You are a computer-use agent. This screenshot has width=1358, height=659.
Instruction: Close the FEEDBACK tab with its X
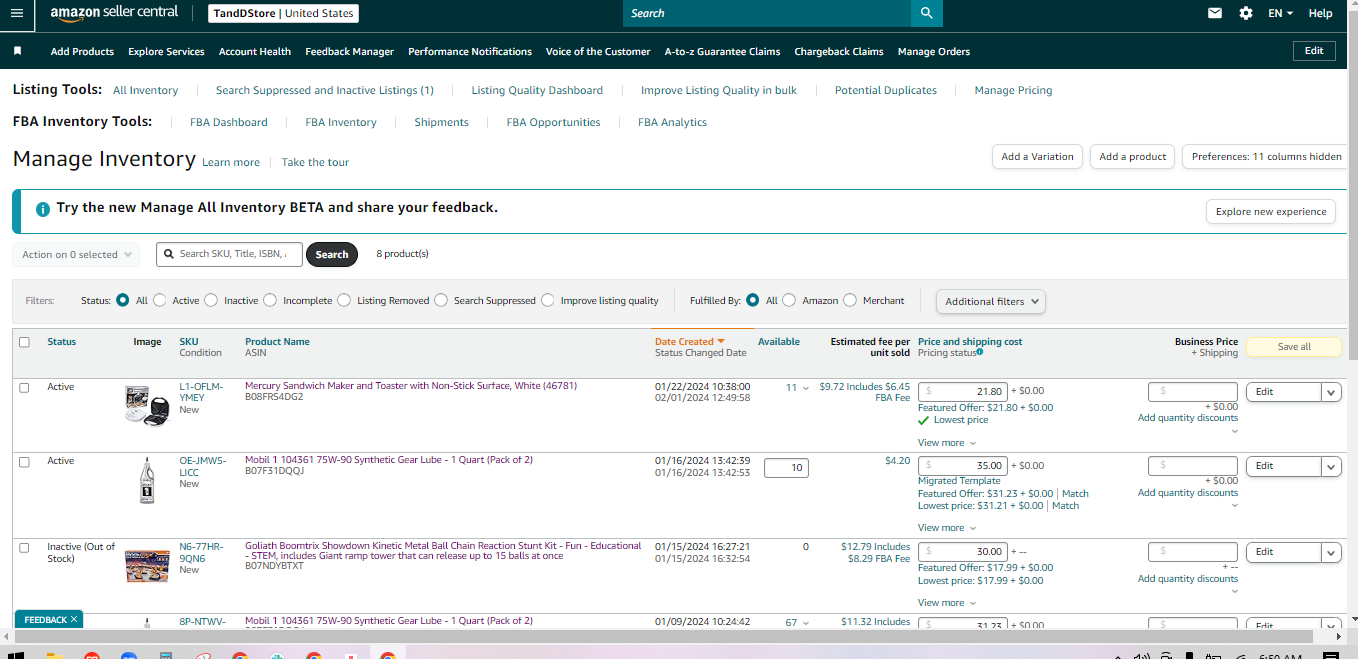pos(74,620)
